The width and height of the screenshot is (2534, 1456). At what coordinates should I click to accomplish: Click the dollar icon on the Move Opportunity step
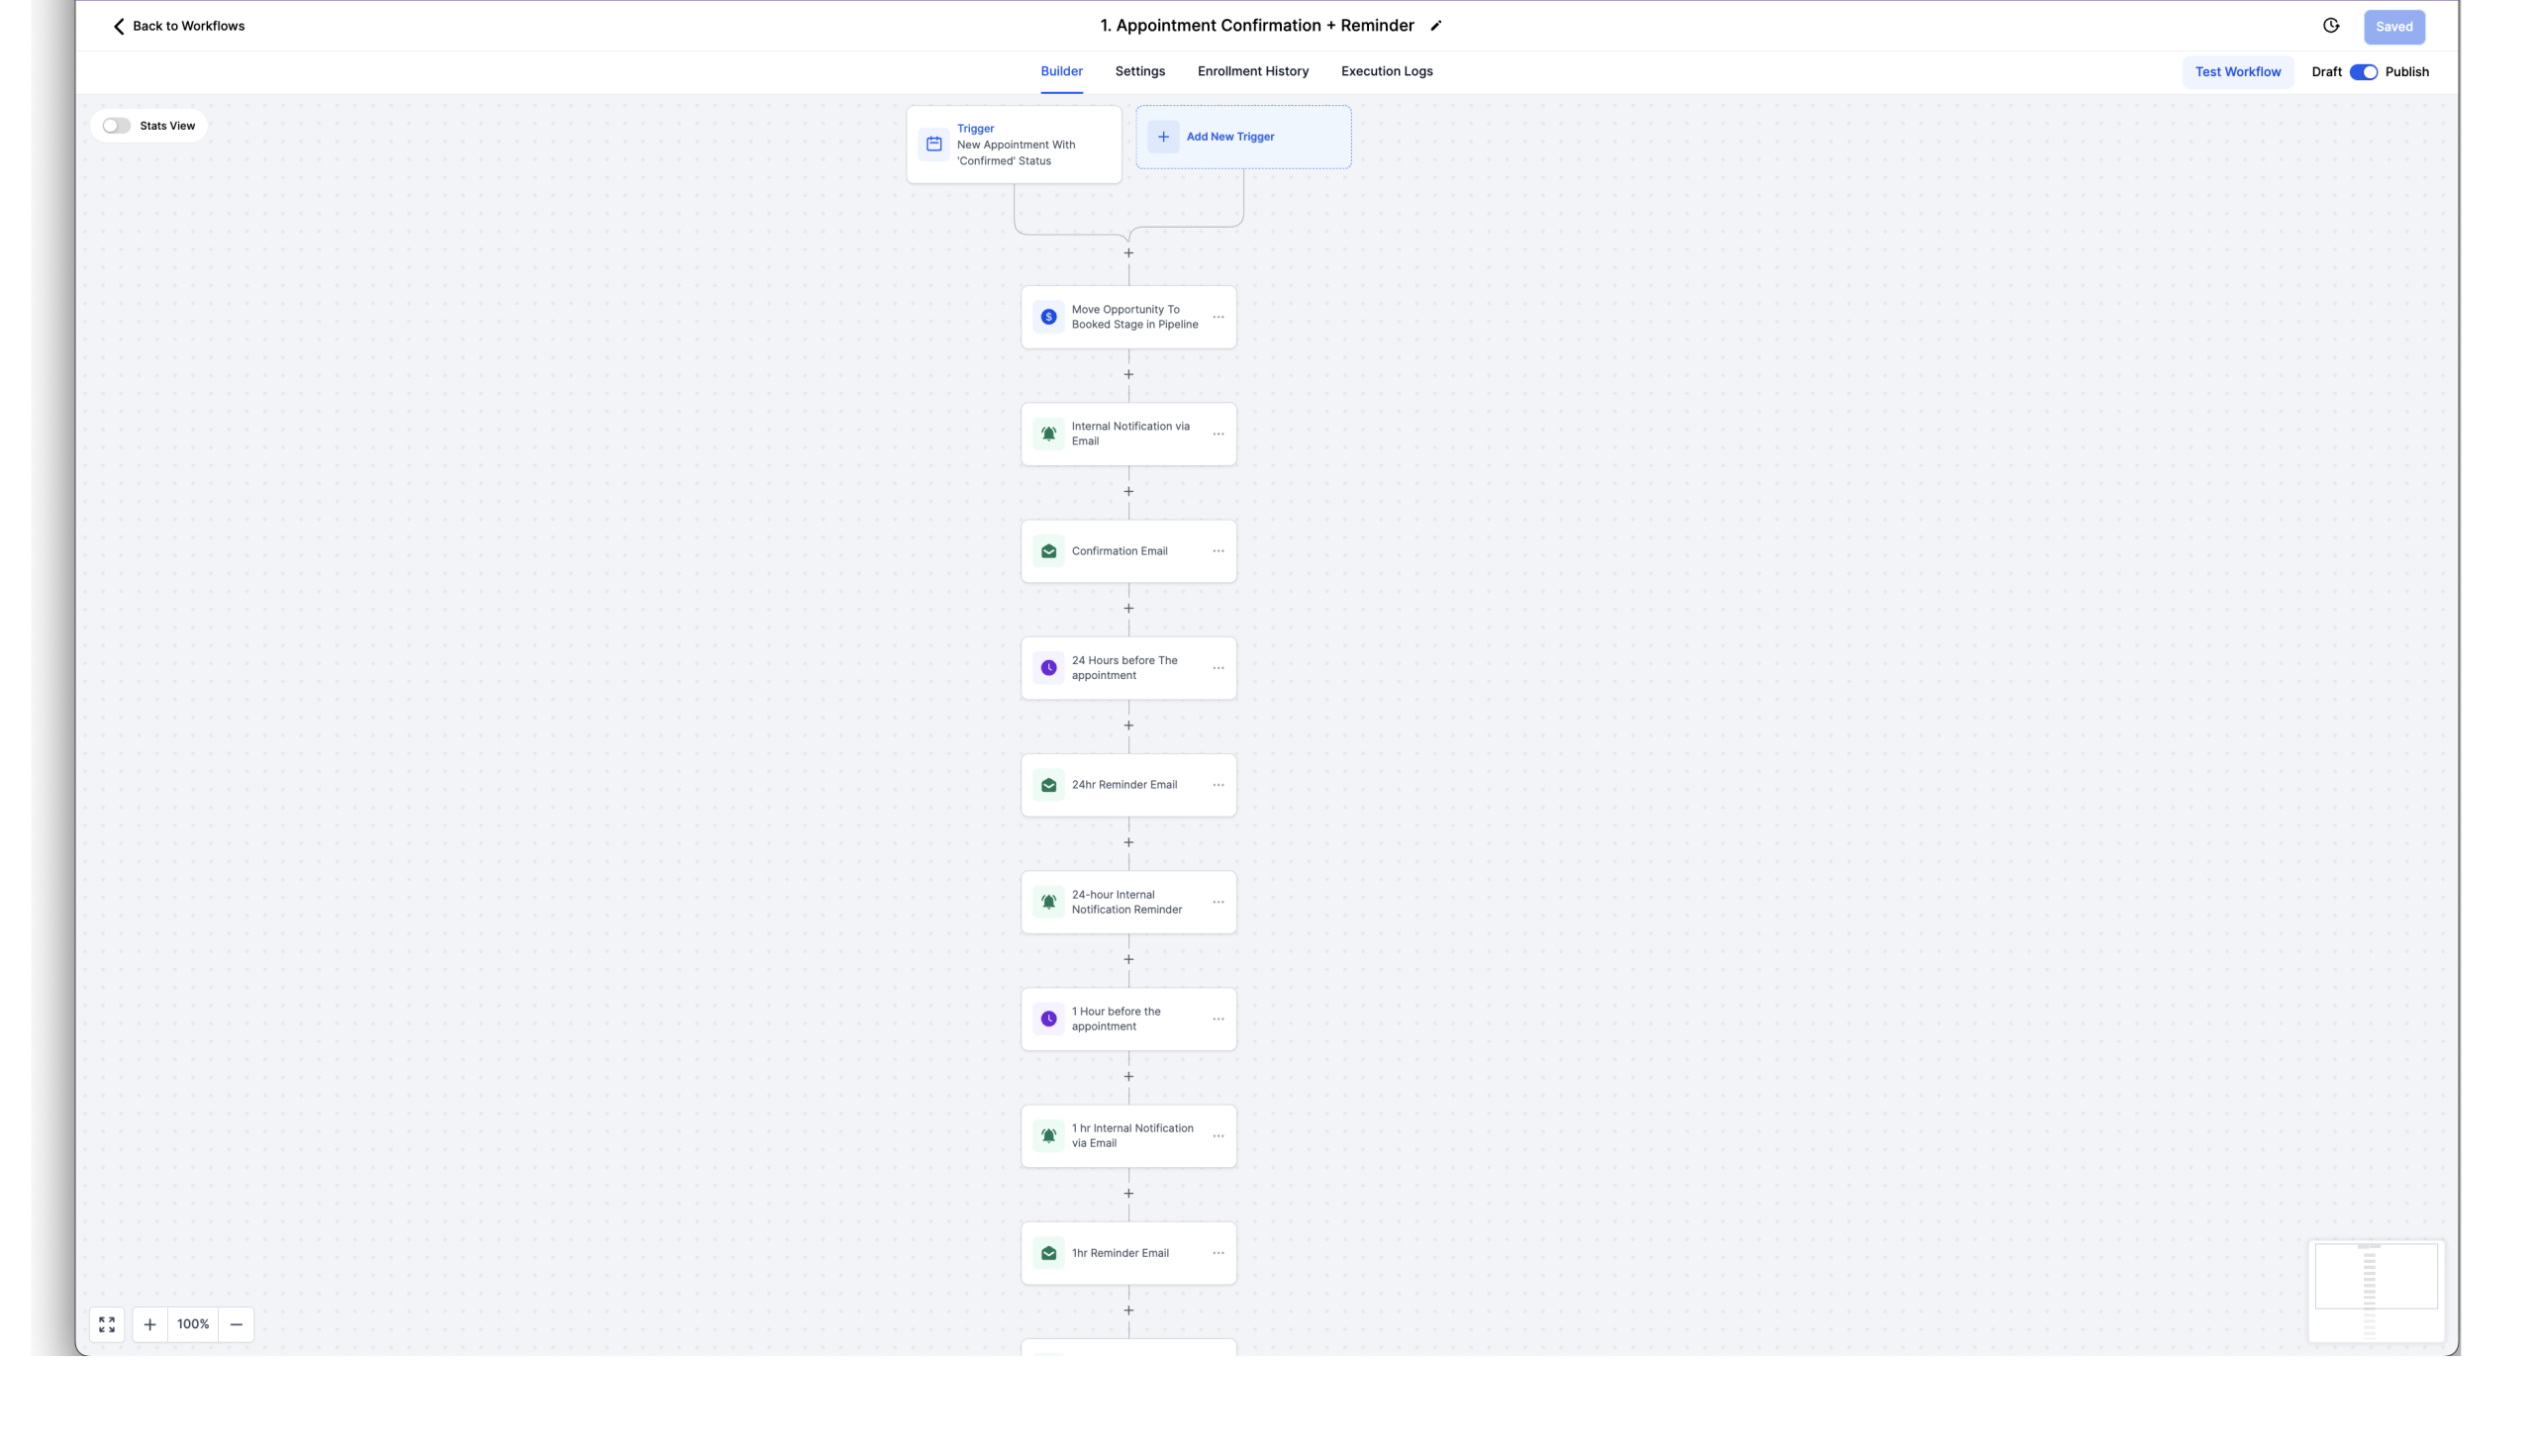1048,317
